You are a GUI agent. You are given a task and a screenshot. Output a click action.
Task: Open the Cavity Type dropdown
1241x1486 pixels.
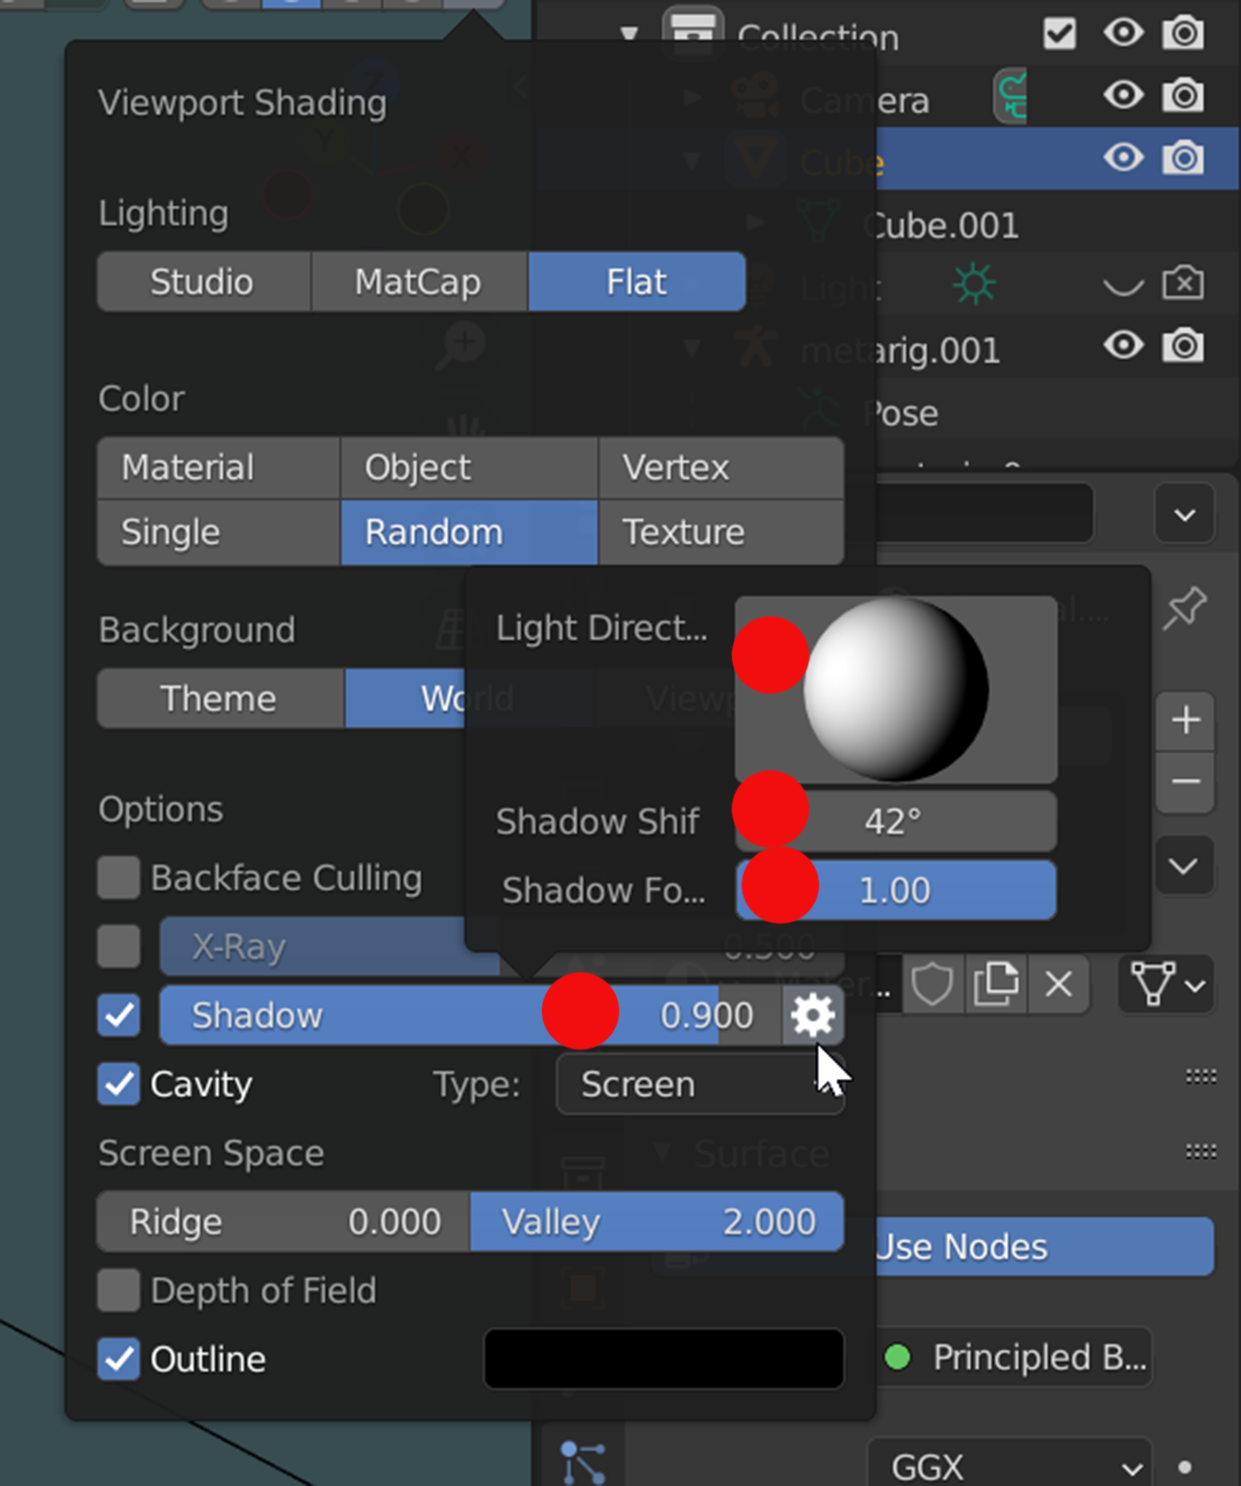pyautogui.click(x=700, y=1084)
